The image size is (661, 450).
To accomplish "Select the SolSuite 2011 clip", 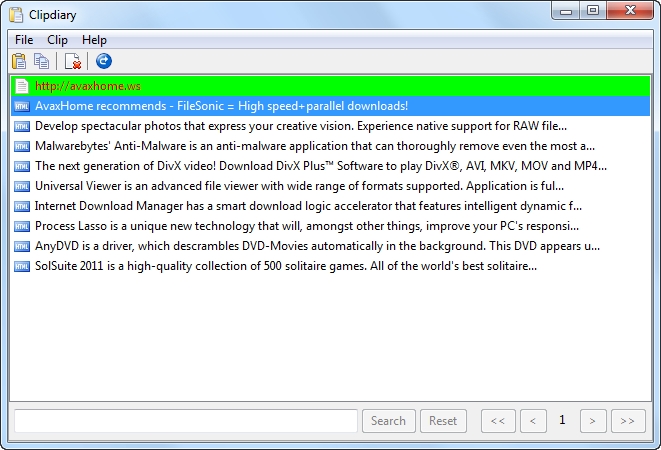I will [330, 266].
